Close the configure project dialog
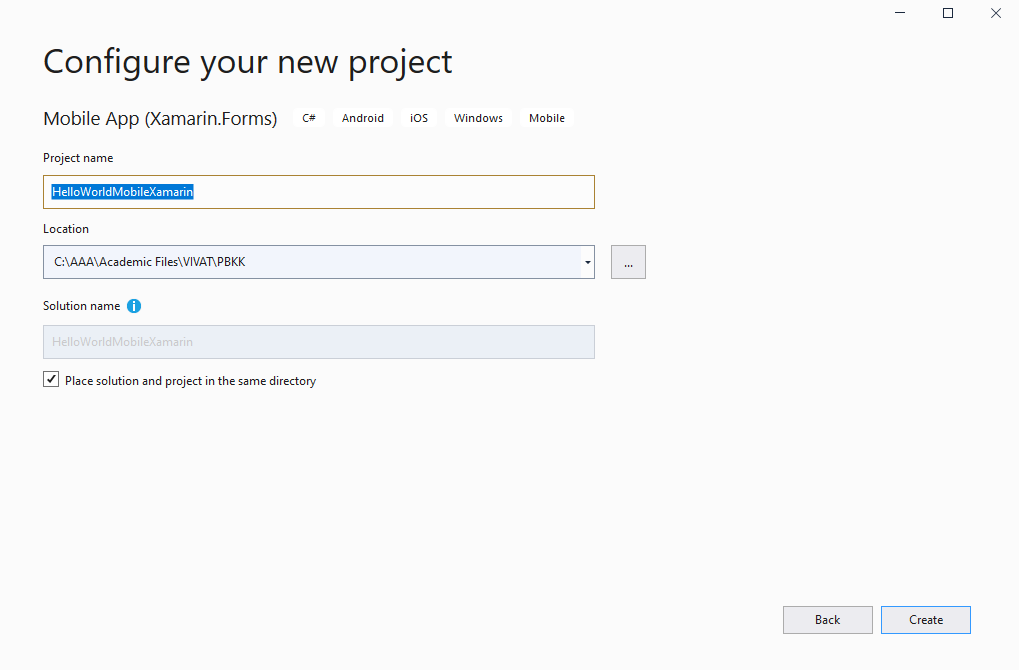Viewport: 1019px width, 670px height. 996,13
